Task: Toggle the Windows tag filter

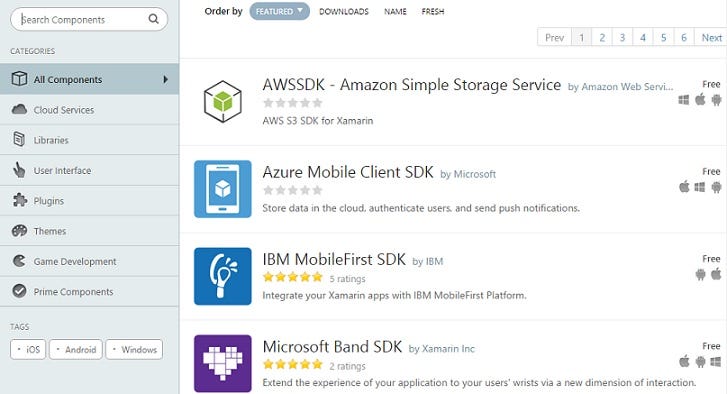Action: tap(134, 350)
